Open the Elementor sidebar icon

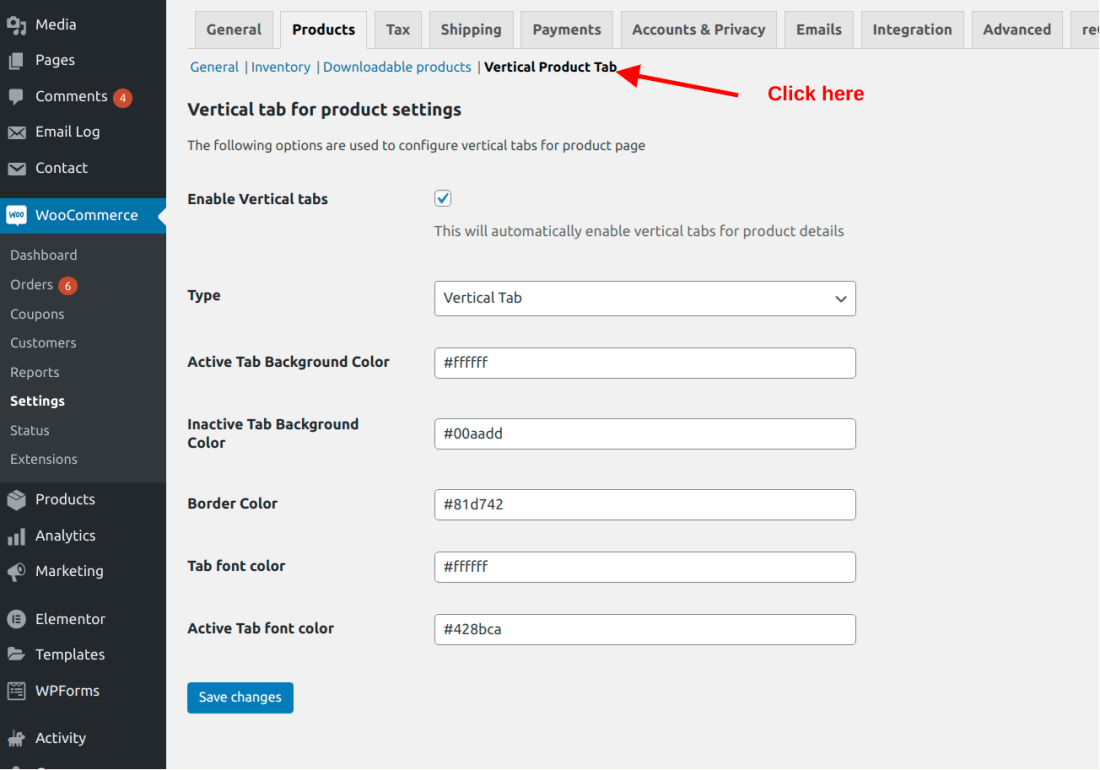(18, 618)
